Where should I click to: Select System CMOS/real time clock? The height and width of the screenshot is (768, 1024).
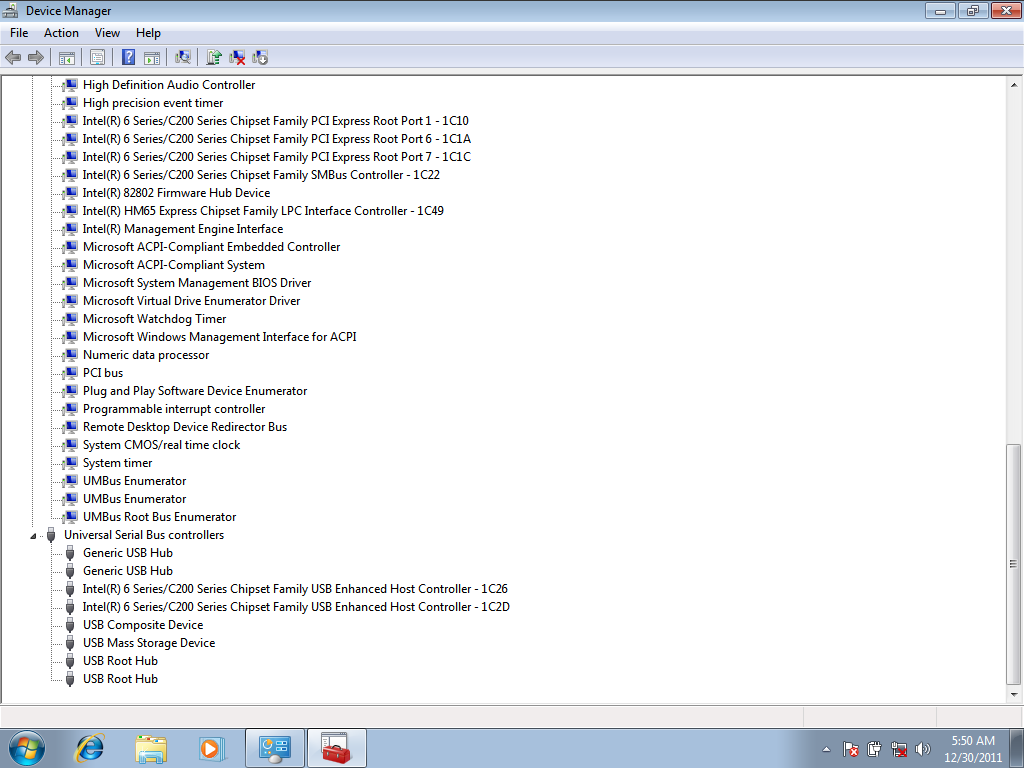point(161,445)
